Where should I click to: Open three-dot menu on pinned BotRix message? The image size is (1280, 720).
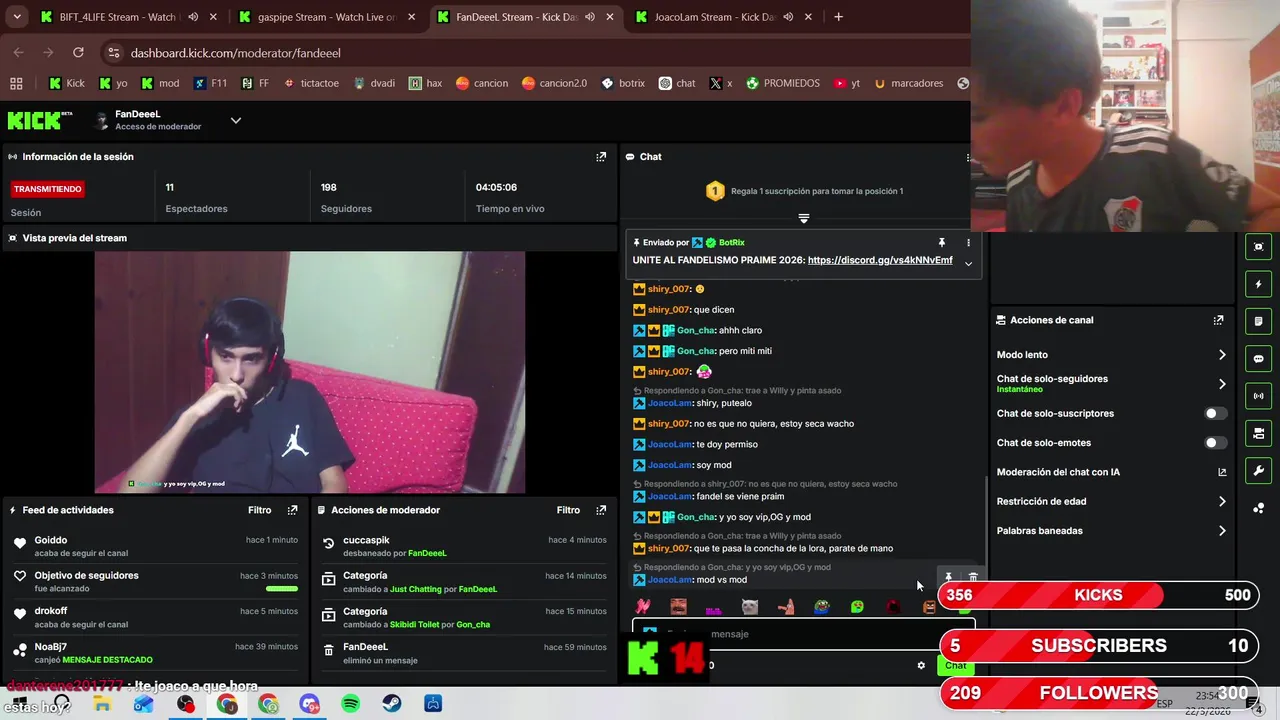click(967, 242)
